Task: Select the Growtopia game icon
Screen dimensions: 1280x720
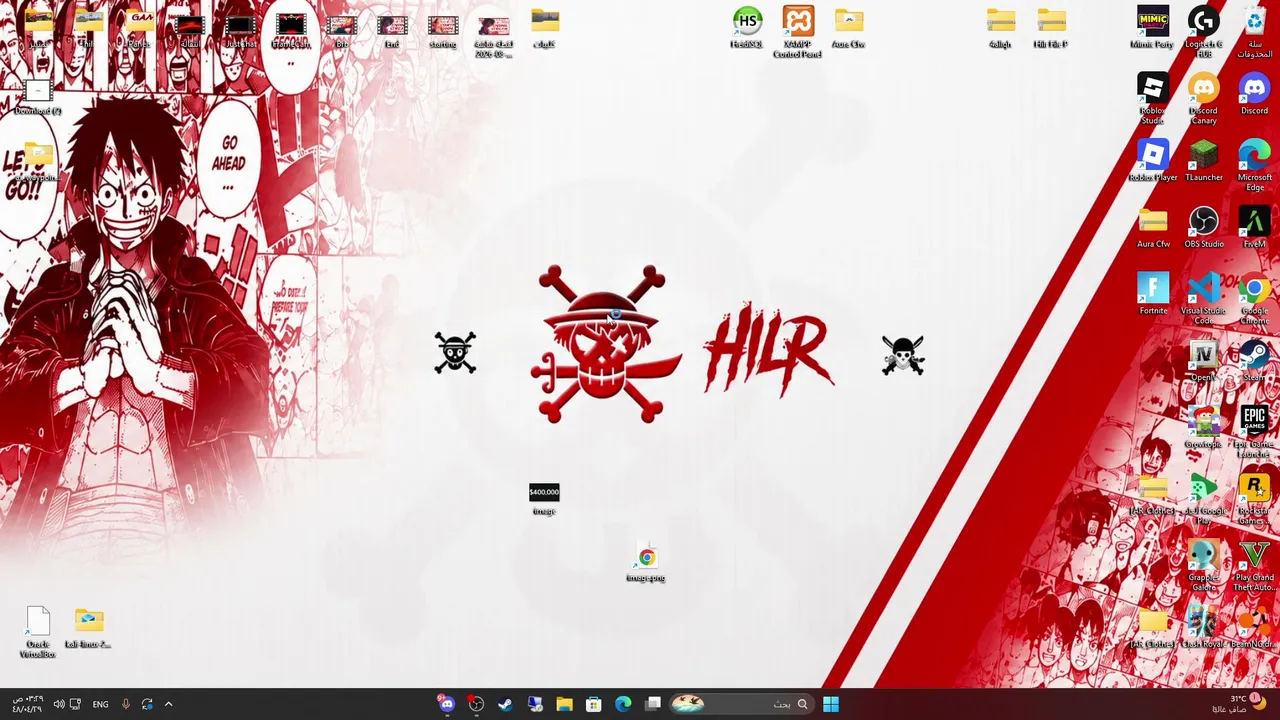Action: tap(1203, 427)
